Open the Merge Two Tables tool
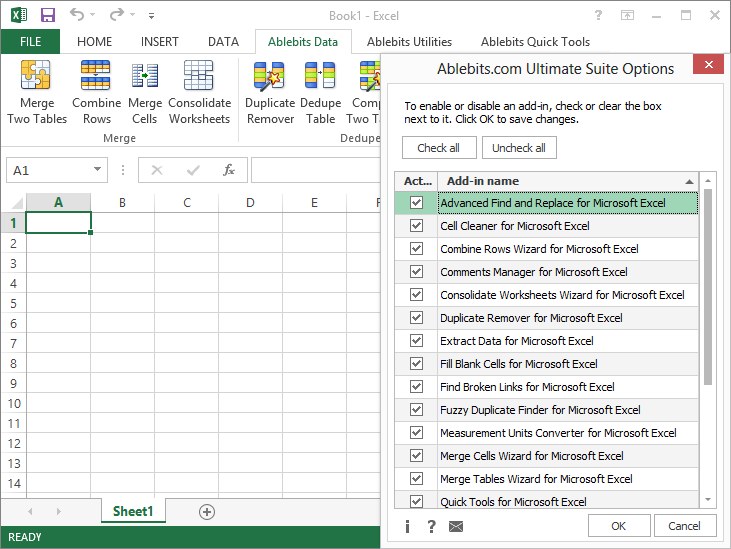The height and width of the screenshot is (549, 731). coord(37,92)
